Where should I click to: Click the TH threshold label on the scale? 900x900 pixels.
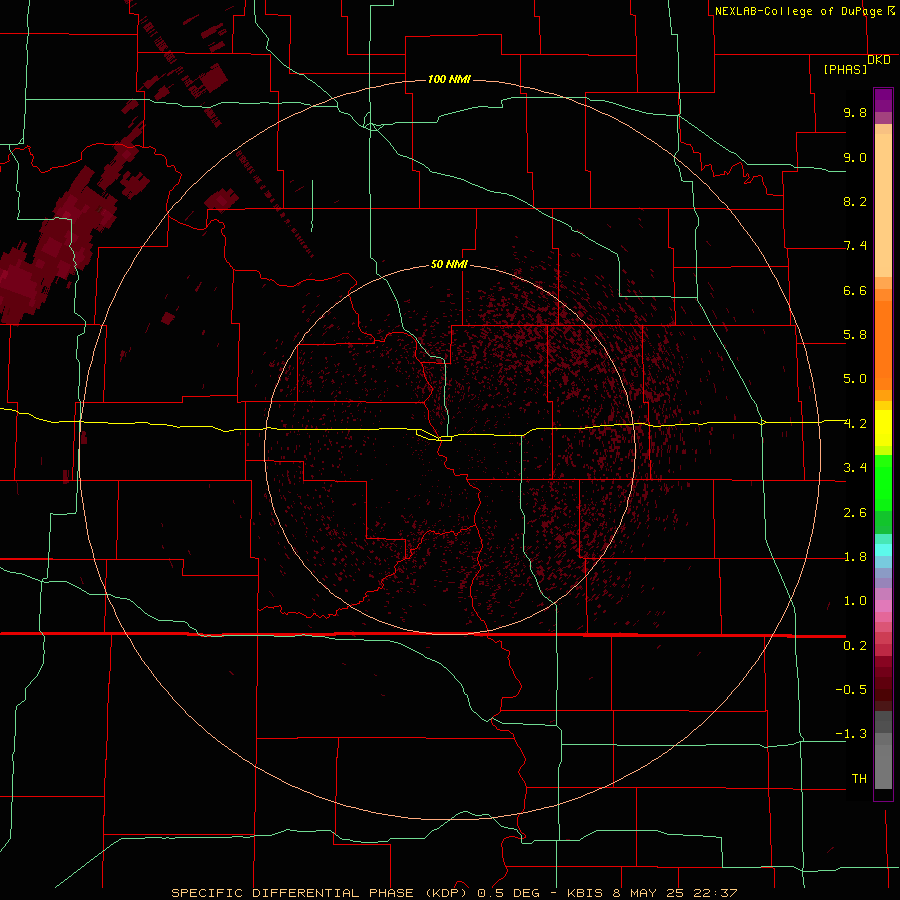859,779
